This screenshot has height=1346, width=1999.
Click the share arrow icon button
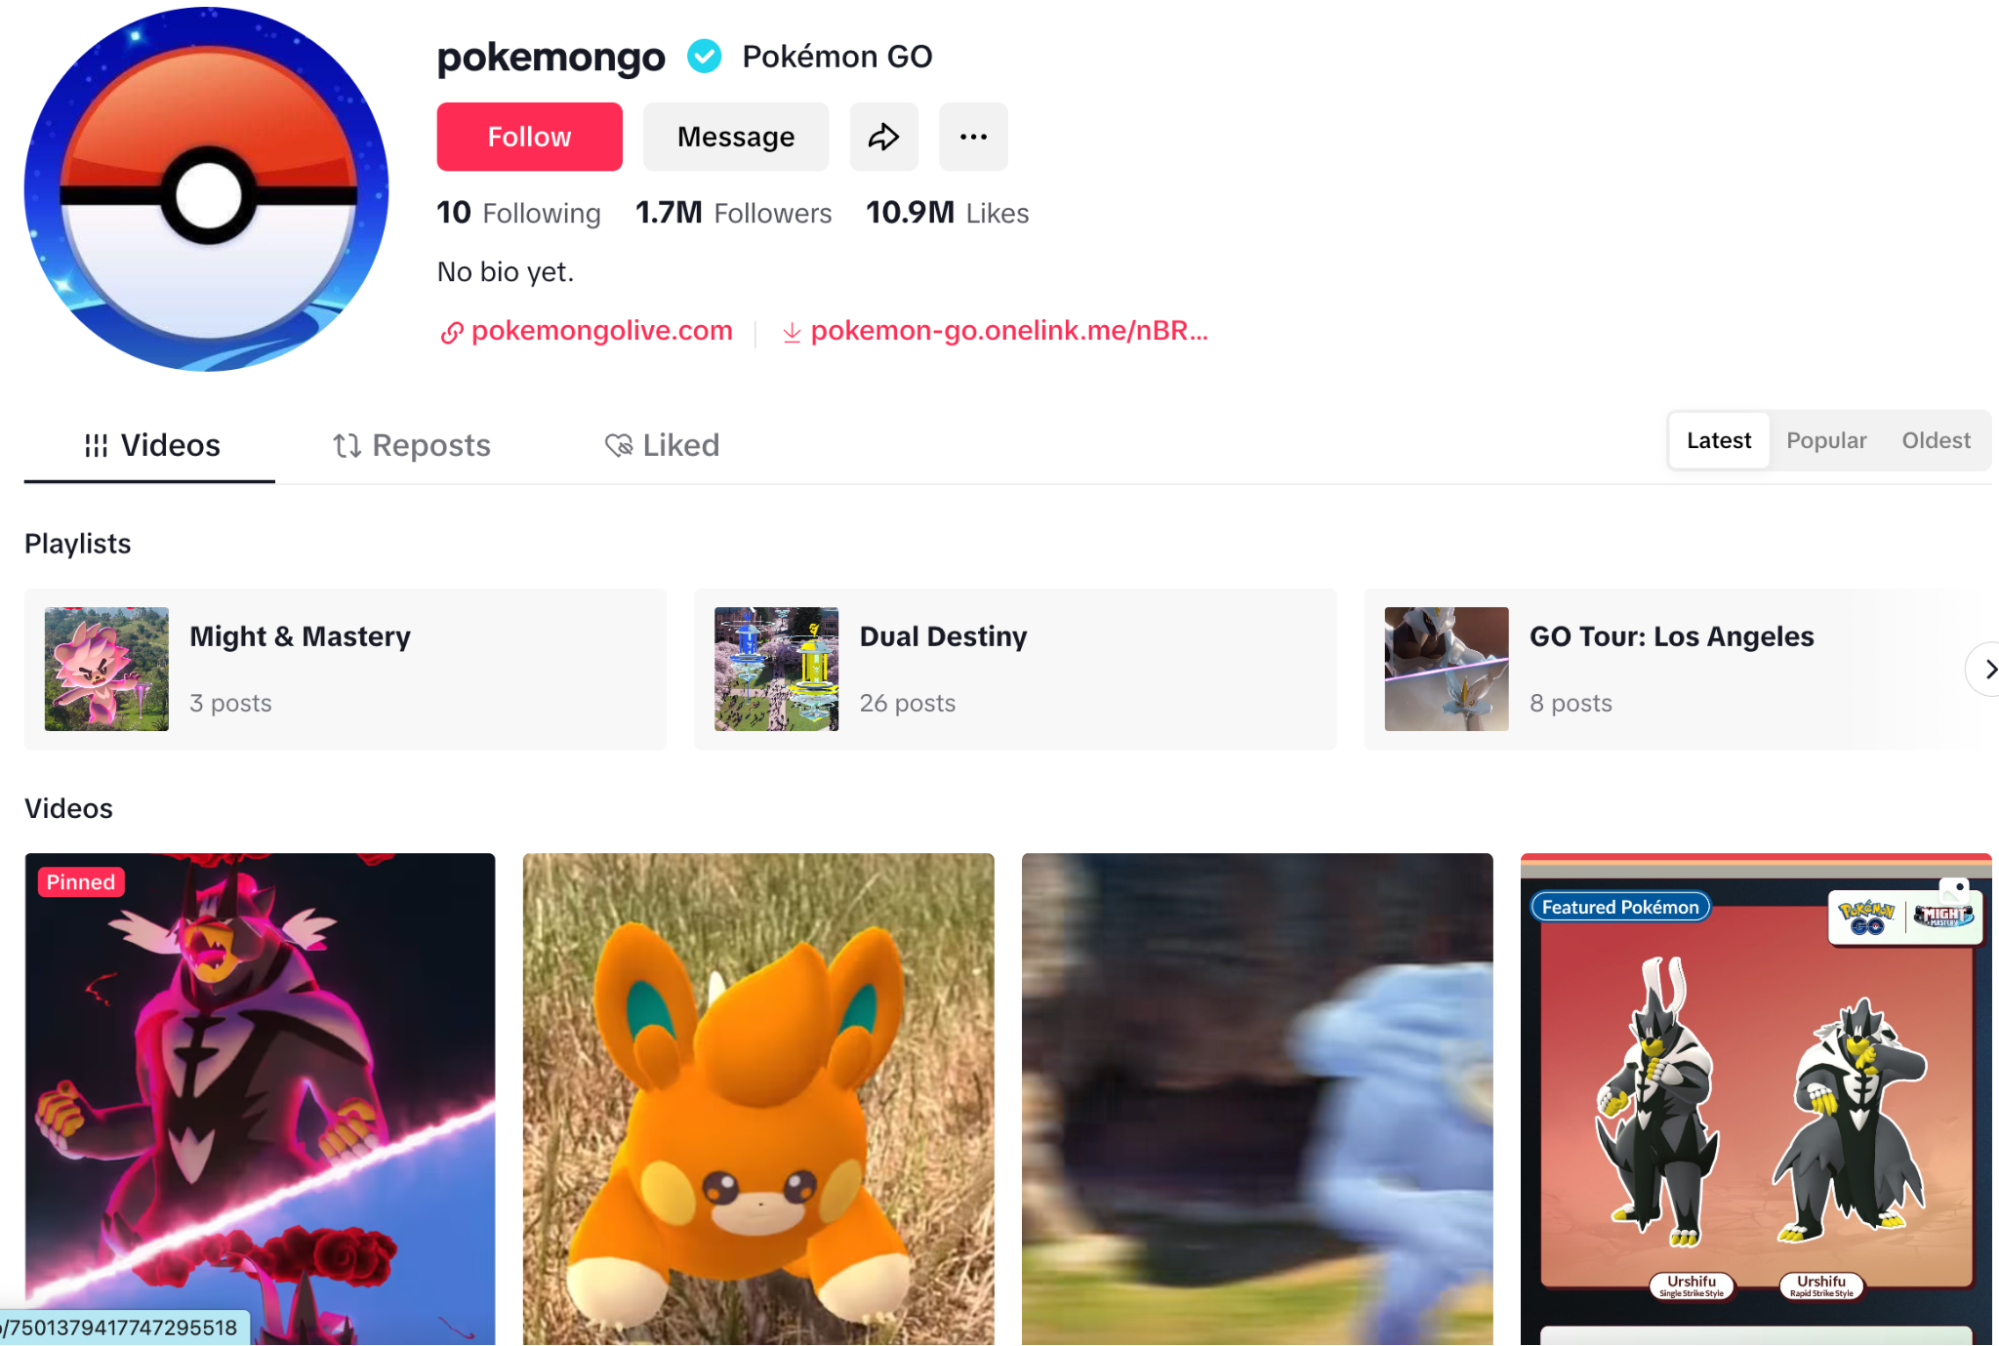883,137
